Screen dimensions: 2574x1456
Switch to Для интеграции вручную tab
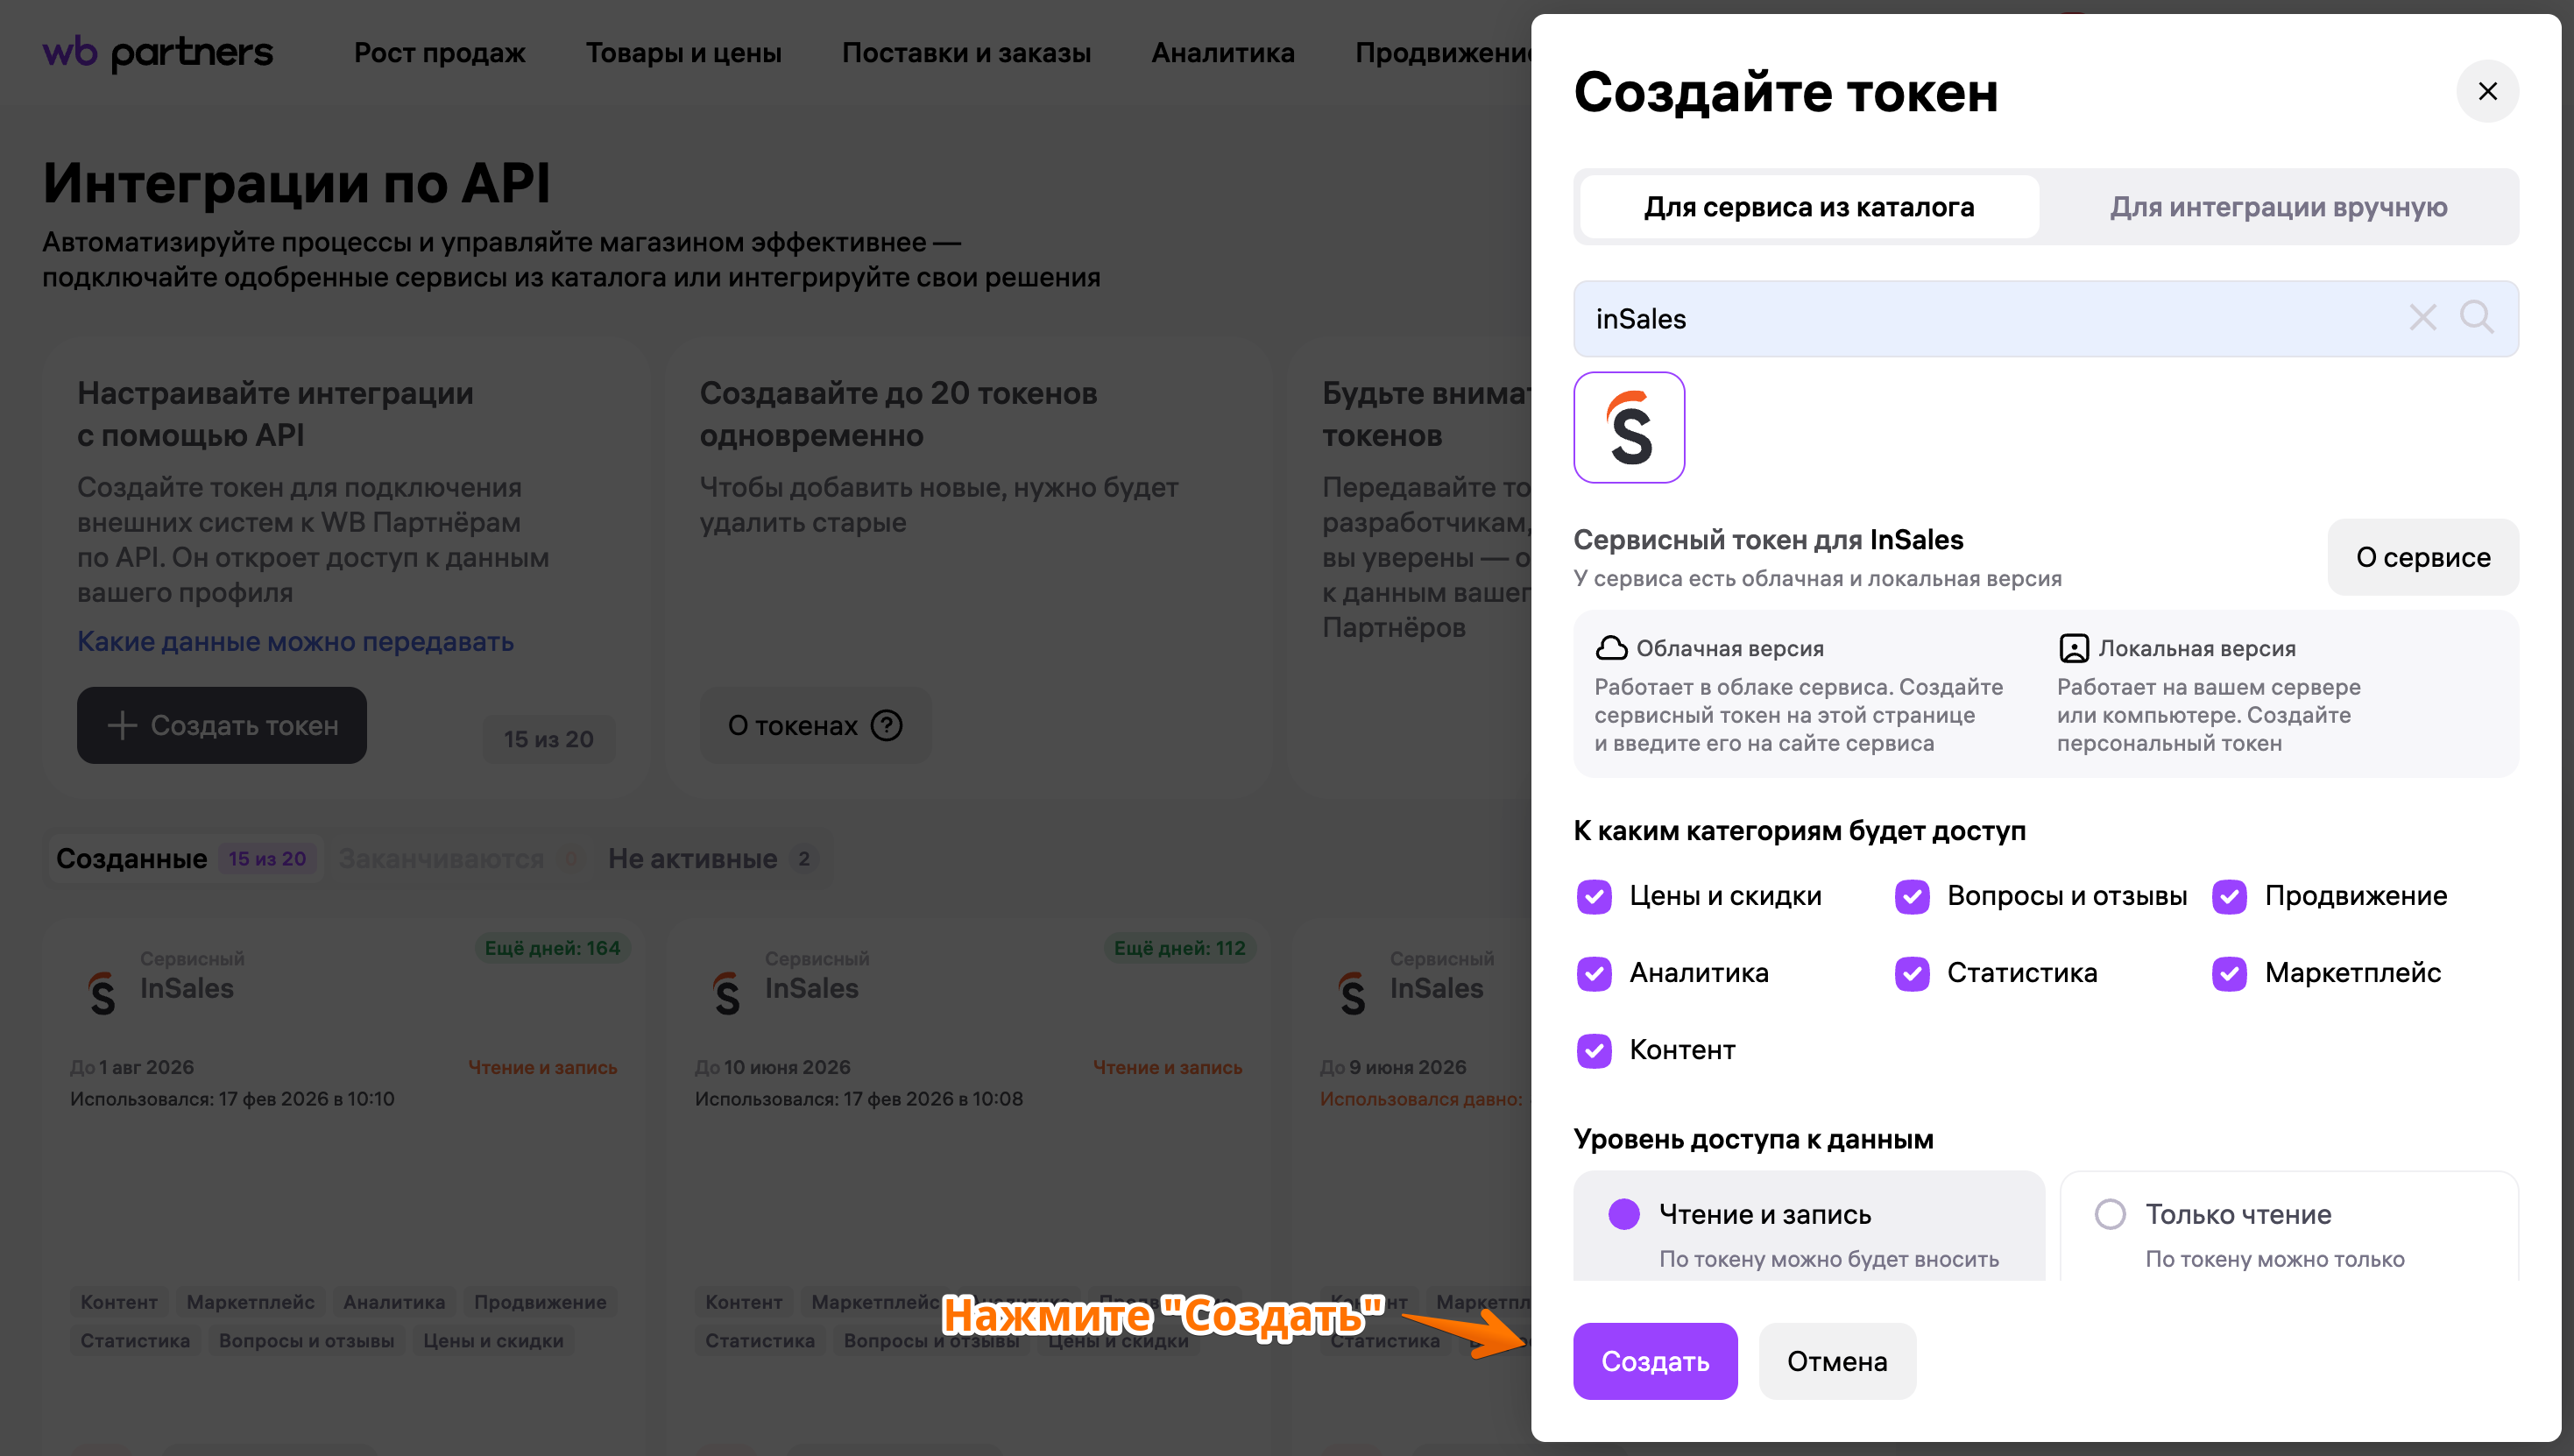[x=2278, y=207]
